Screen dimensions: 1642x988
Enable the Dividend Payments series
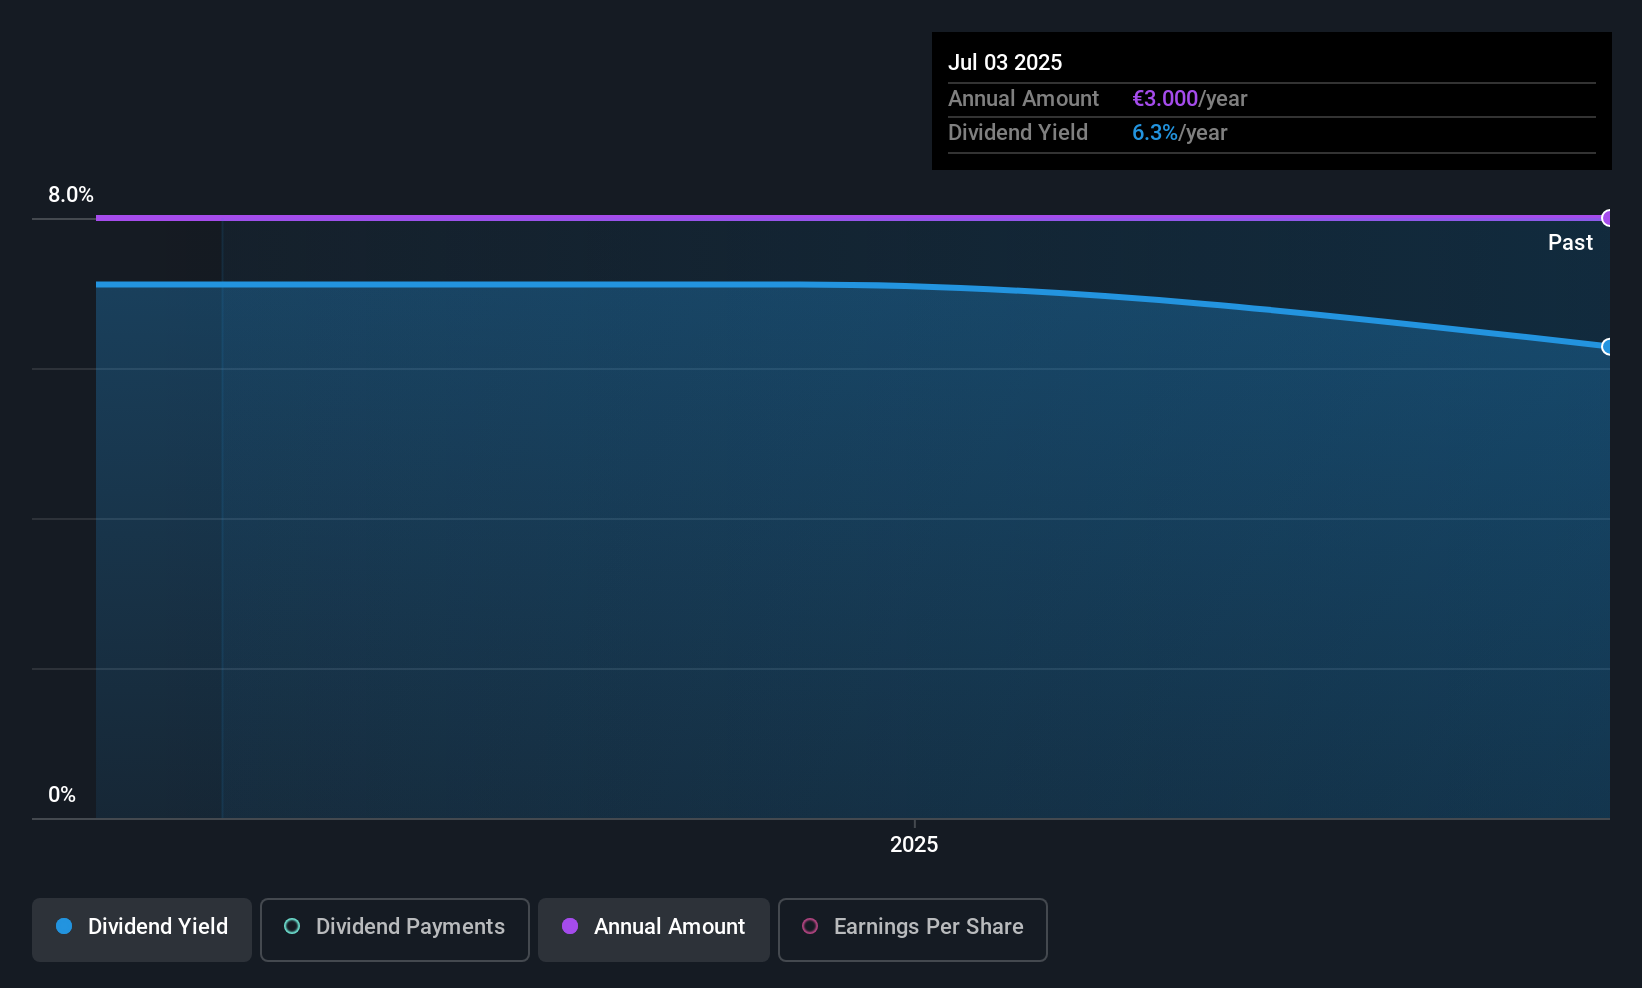(395, 929)
